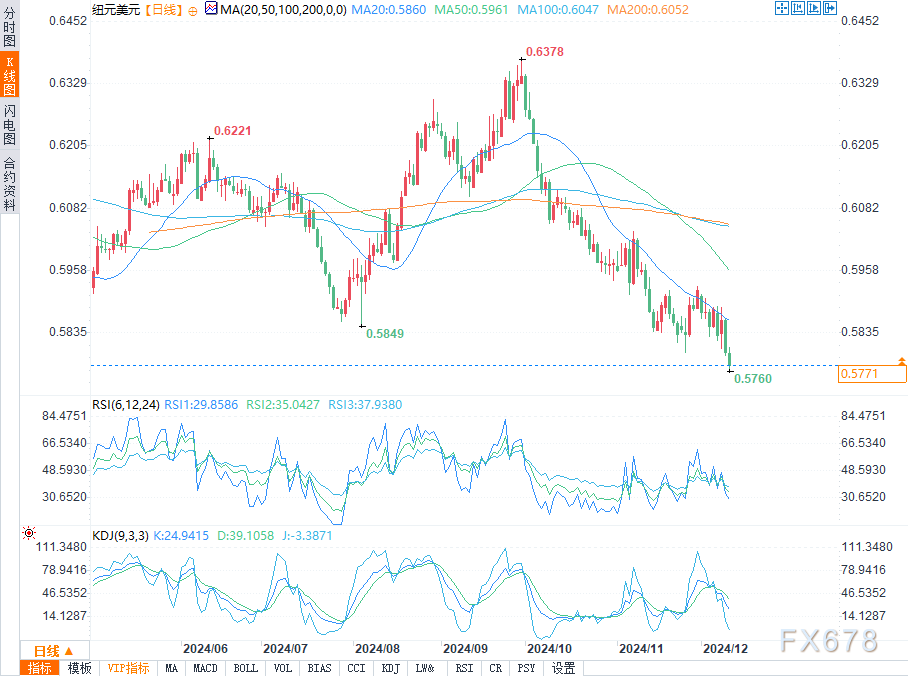Viewport: 908px width, 676px height.
Task: Click the RSI1:29.8586 value
Action: click(x=201, y=404)
